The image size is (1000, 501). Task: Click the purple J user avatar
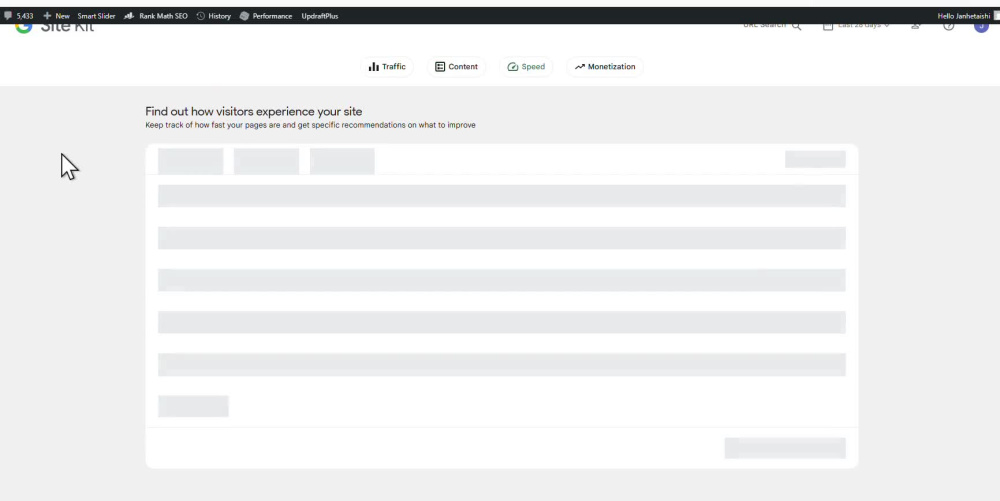pyautogui.click(x=982, y=27)
